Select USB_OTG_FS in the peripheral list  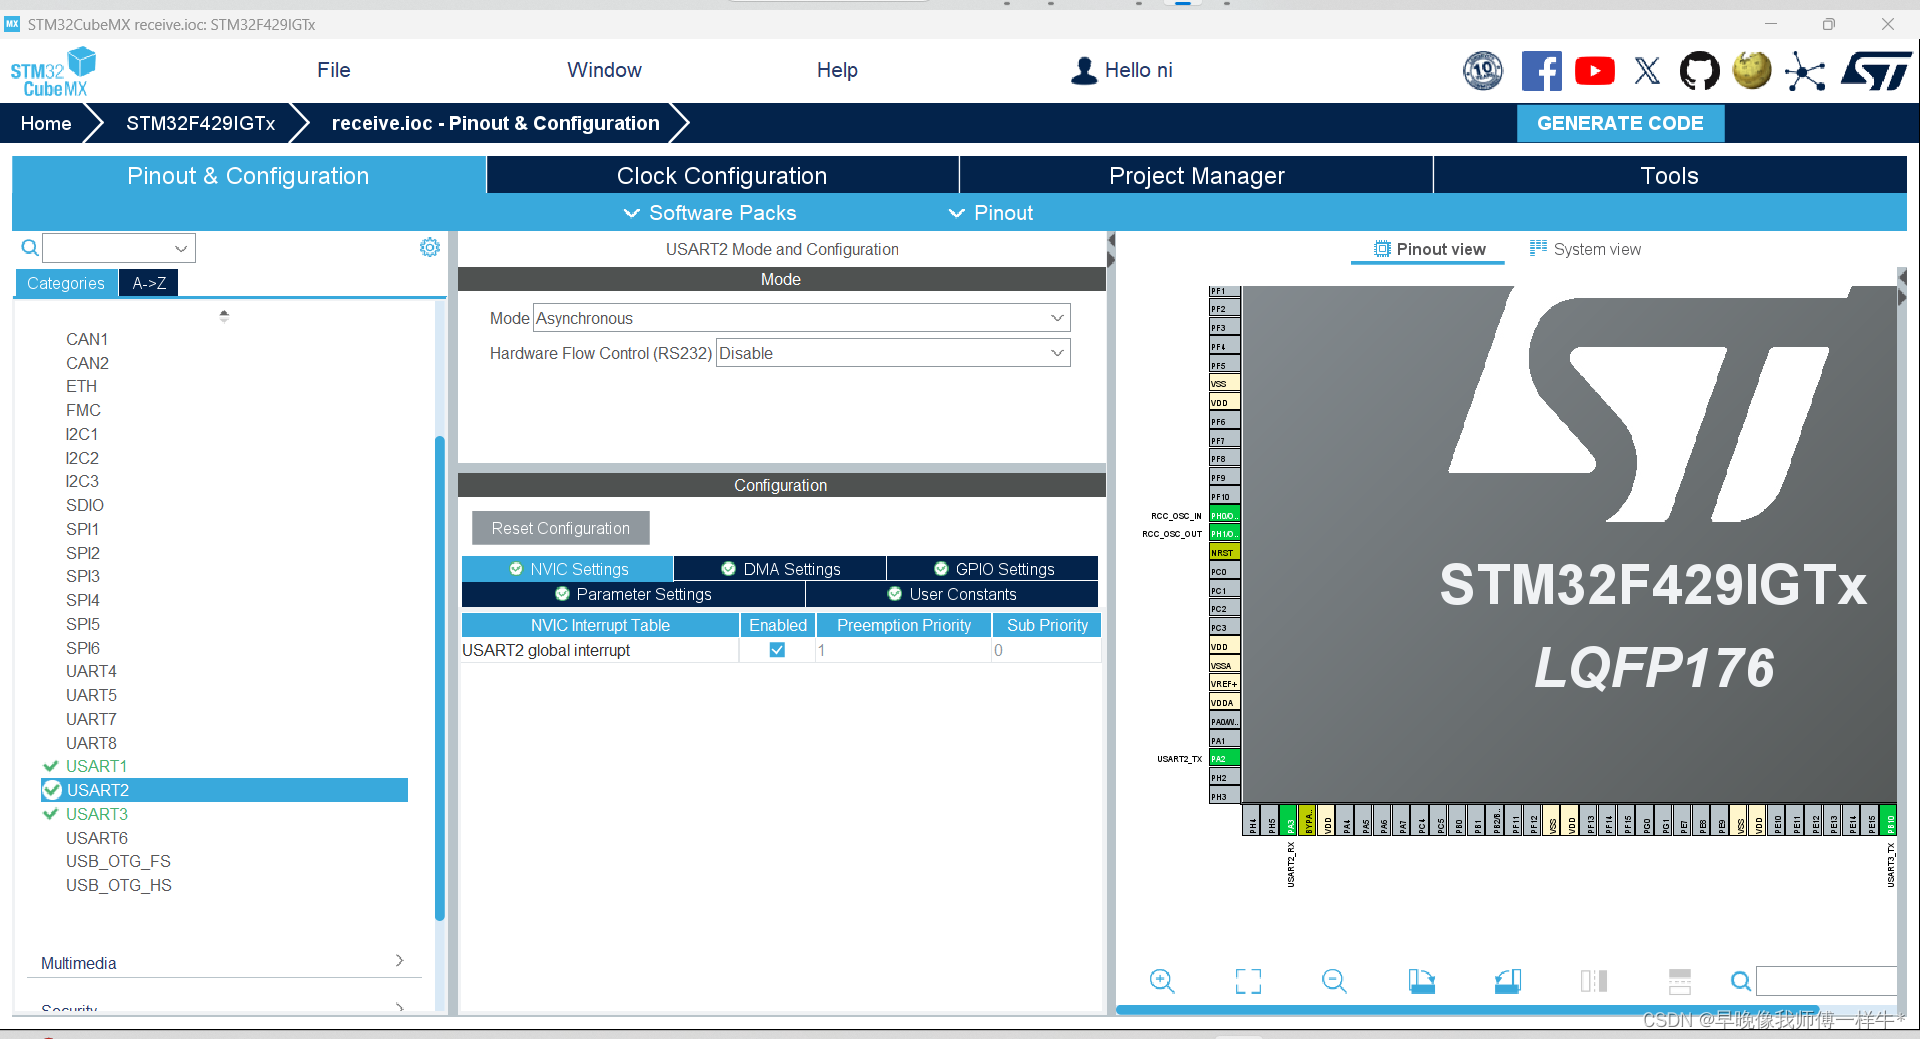118,861
